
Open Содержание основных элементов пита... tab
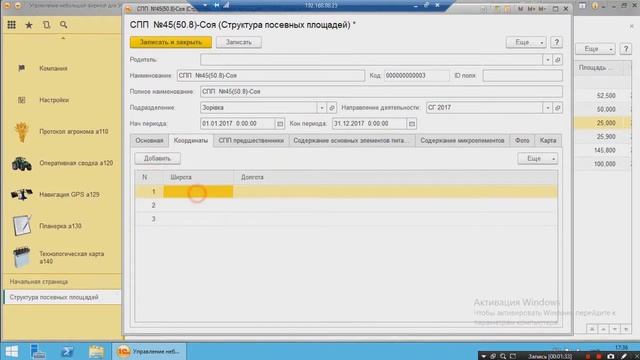[352, 140]
